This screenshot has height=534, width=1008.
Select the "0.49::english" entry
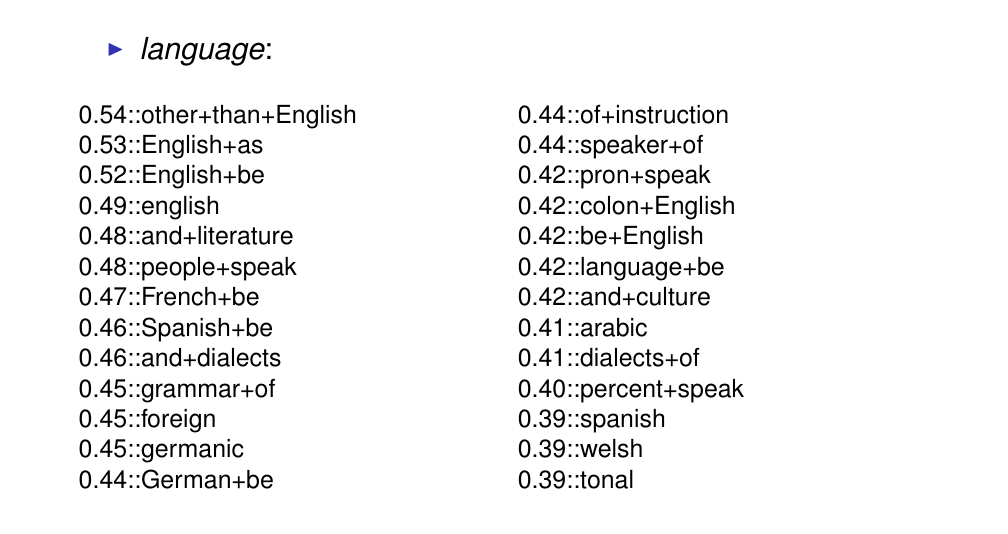click(x=148, y=206)
